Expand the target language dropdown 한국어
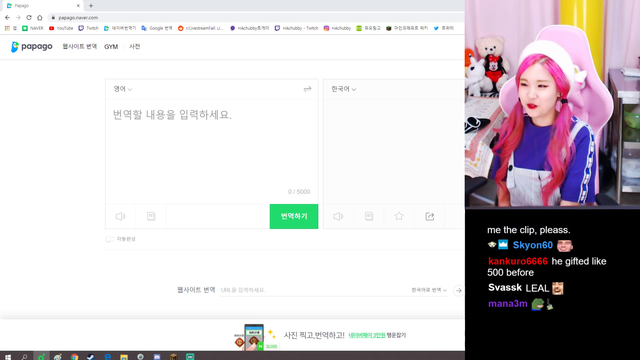This screenshot has width=640, height=360. 344,89
